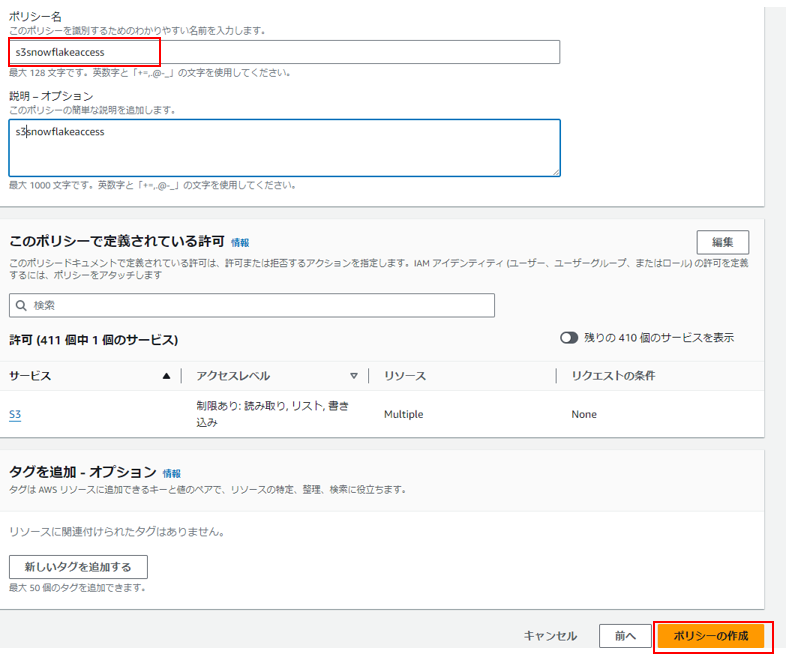The height and width of the screenshot is (656, 791).
Task: Click the サービス column header
Action: (x=30, y=376)
